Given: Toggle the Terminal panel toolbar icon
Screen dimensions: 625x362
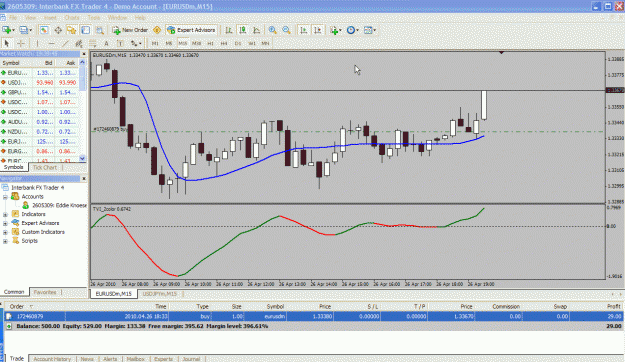Looking at the screenshot, I should 86,30.
